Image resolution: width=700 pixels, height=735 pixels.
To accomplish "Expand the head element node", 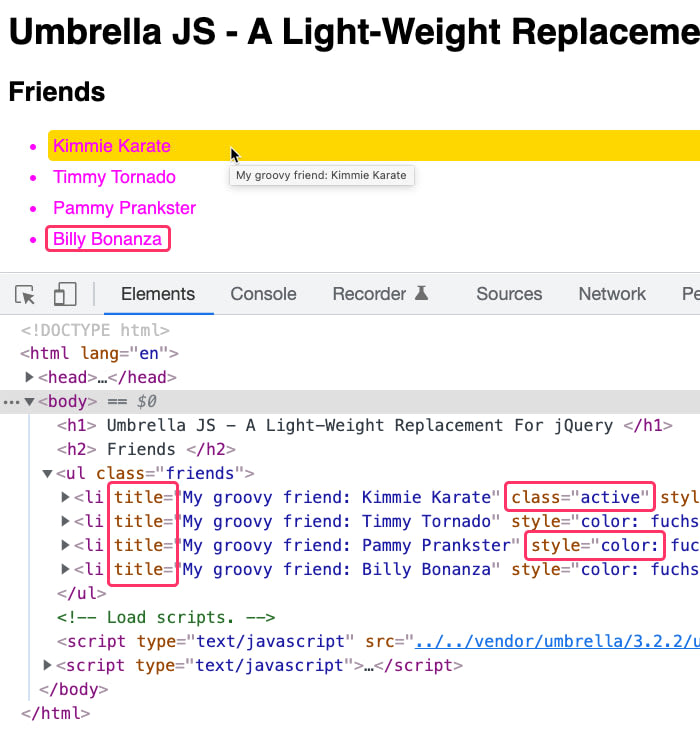I will [29, 377].
